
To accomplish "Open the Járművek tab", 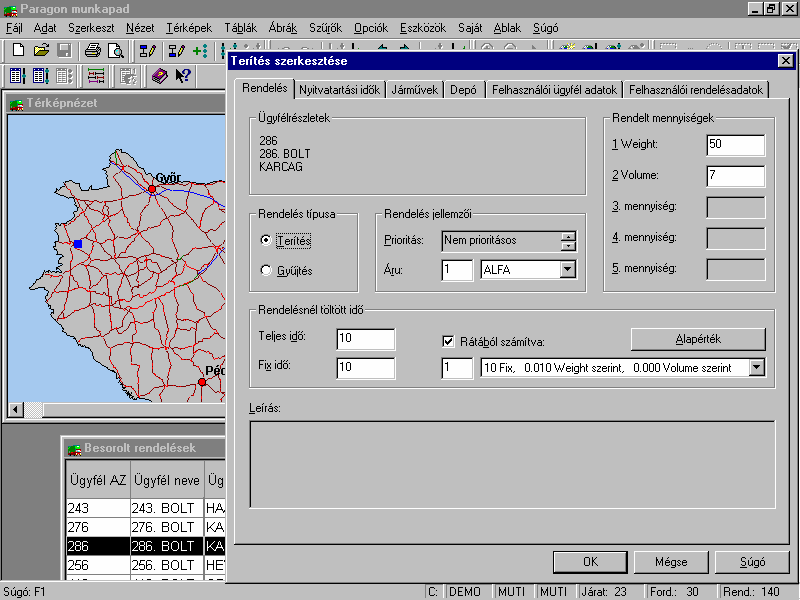I will 415,90.
